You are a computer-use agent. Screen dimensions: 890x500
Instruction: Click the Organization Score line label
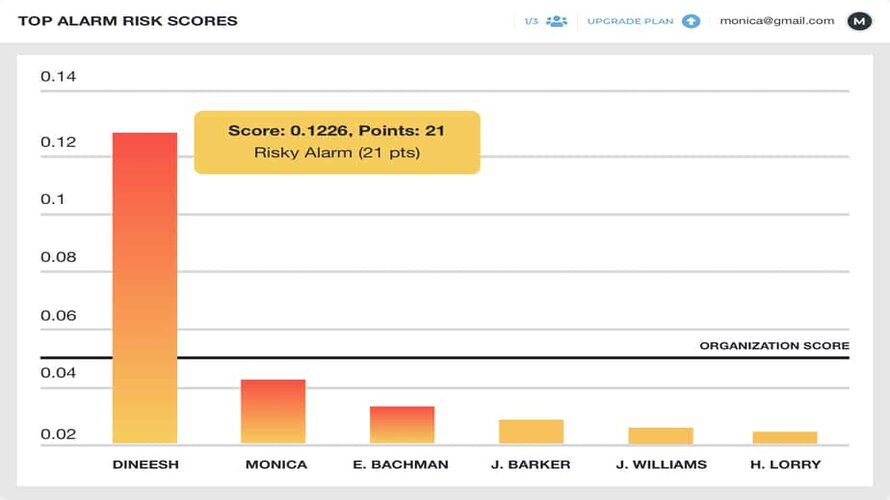tap(774, 346)
